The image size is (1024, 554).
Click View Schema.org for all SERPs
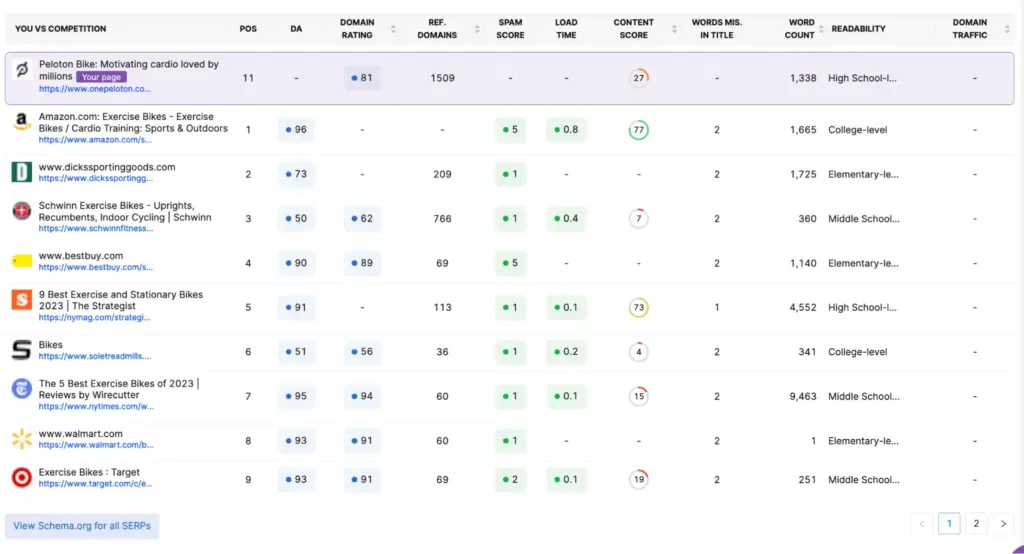point(82,526)
